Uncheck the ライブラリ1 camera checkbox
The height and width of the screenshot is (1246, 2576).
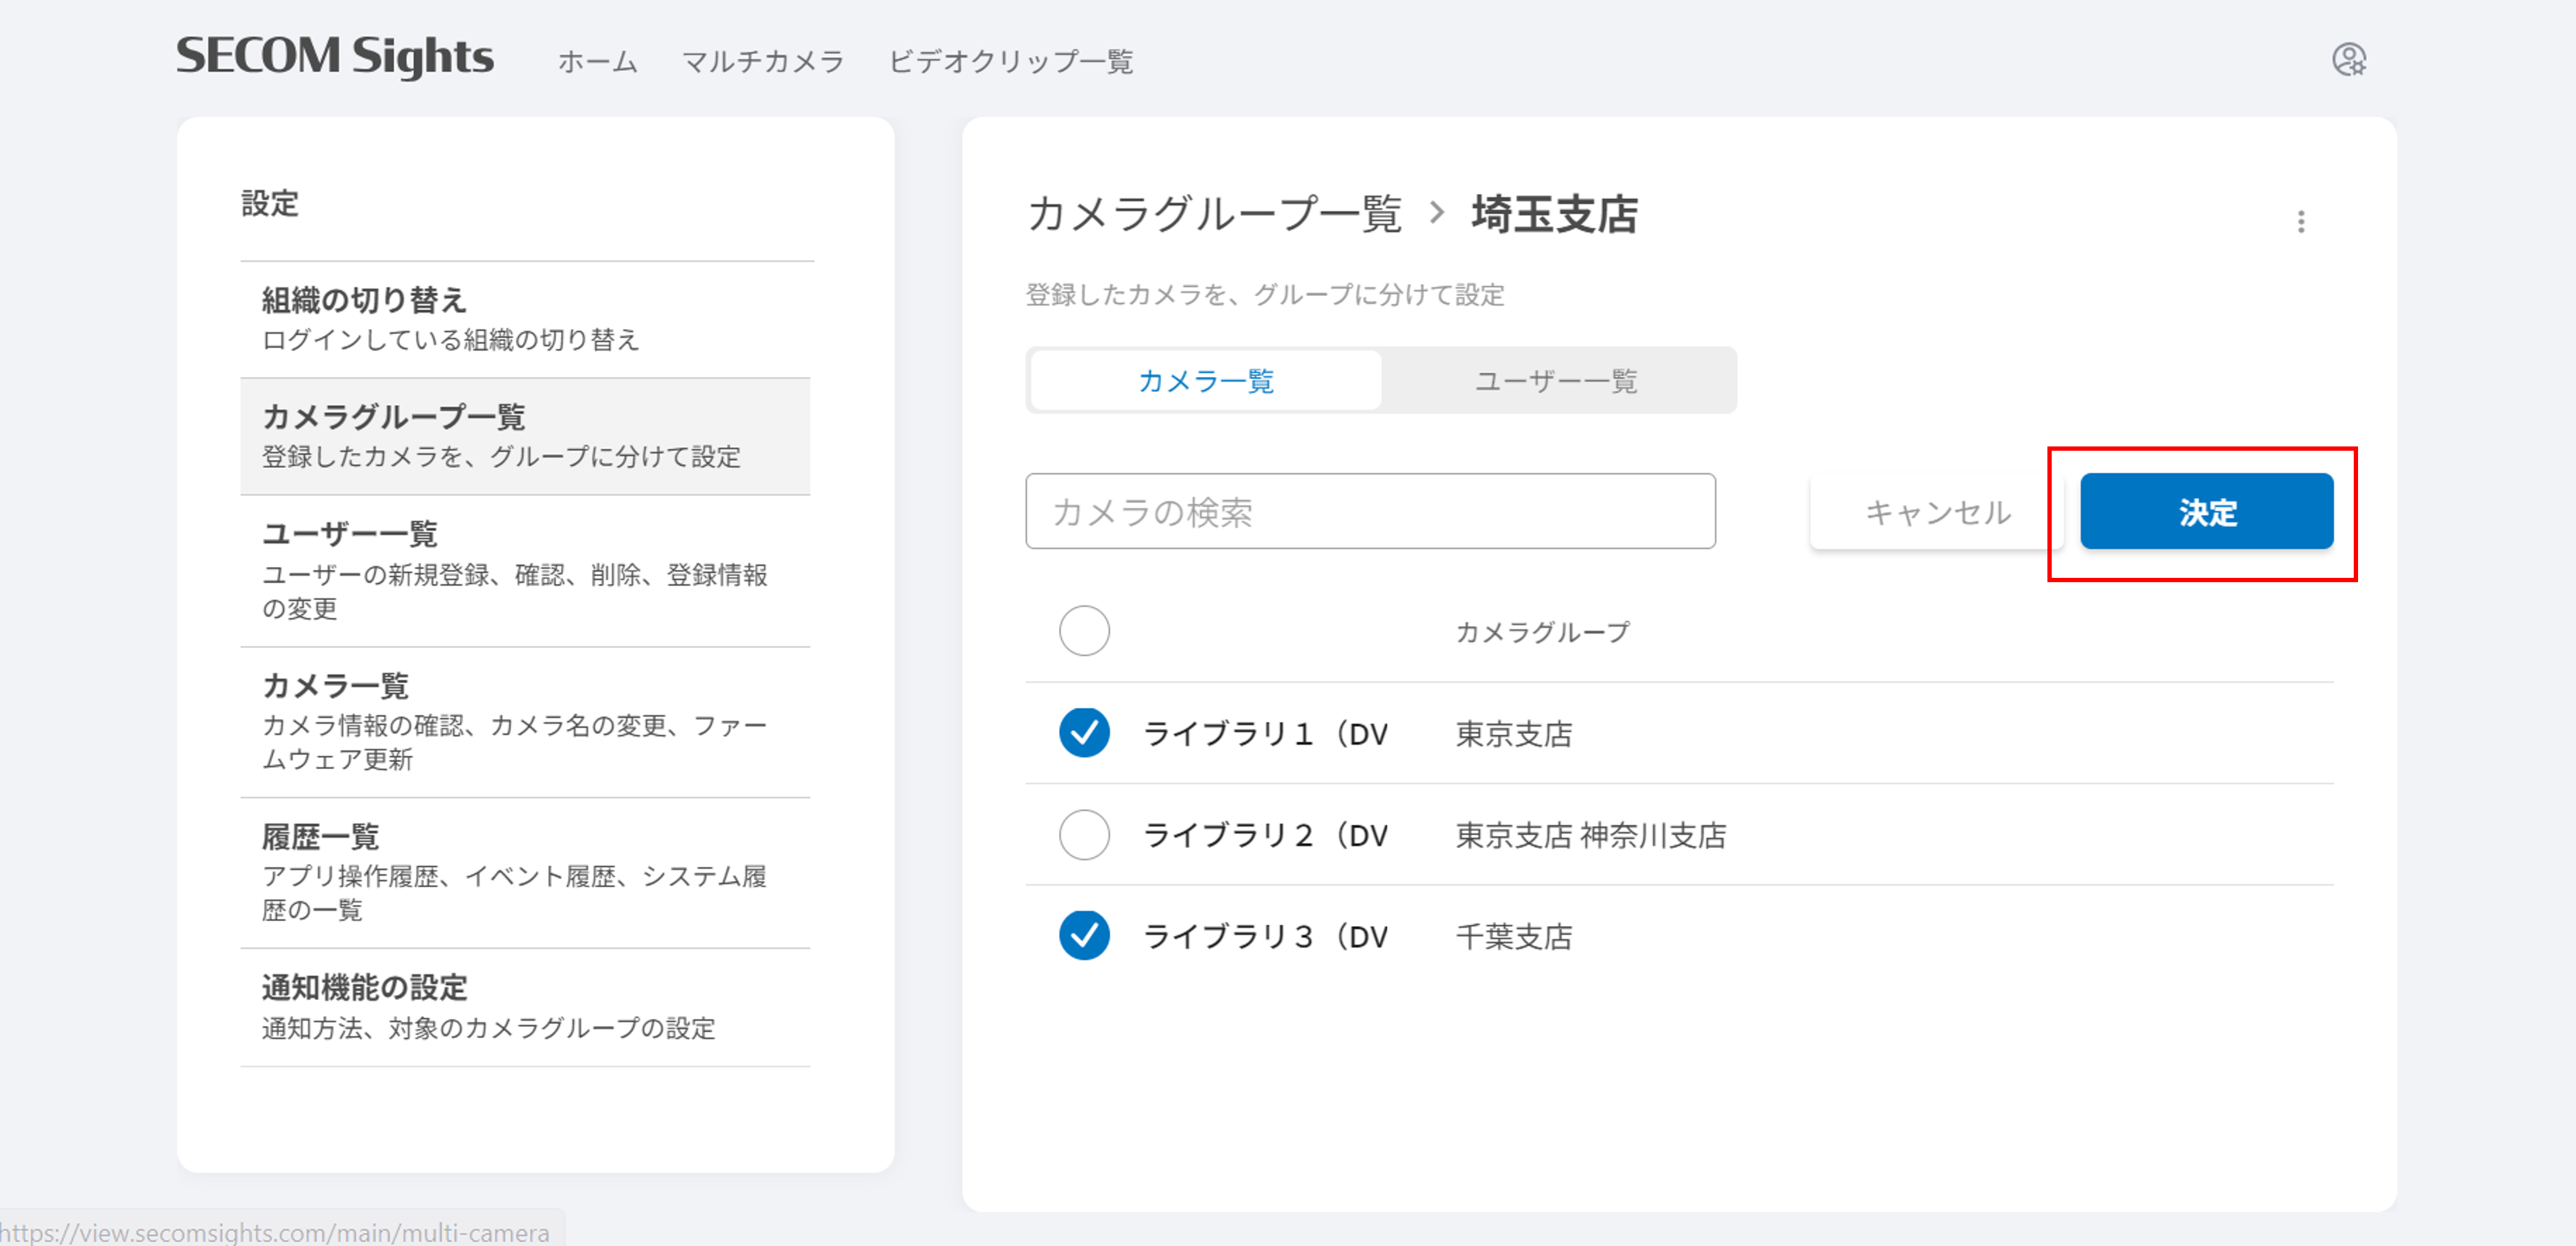coord(1084,733)
